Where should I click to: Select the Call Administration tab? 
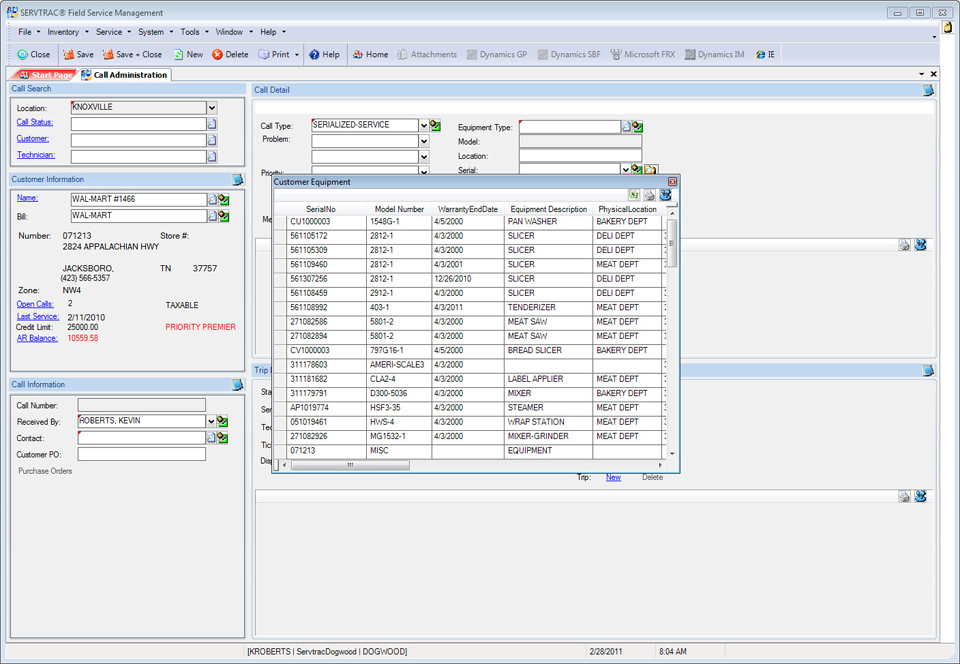(125, 75)
